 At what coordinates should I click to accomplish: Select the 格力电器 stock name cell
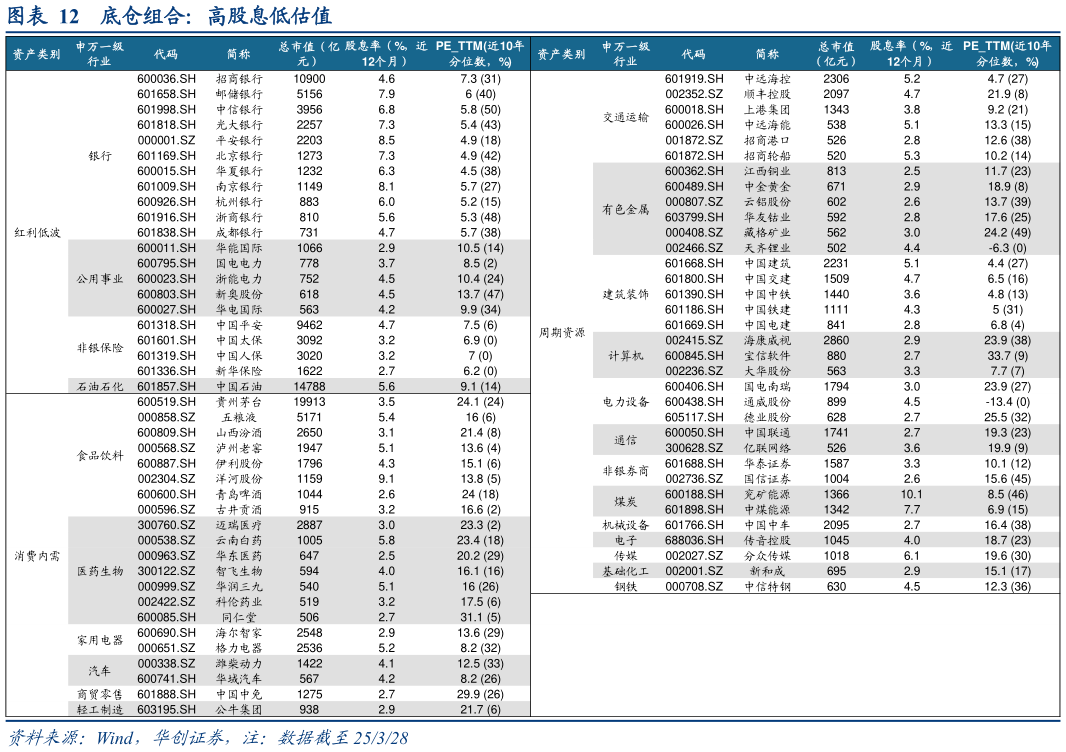tap(239, 648)
